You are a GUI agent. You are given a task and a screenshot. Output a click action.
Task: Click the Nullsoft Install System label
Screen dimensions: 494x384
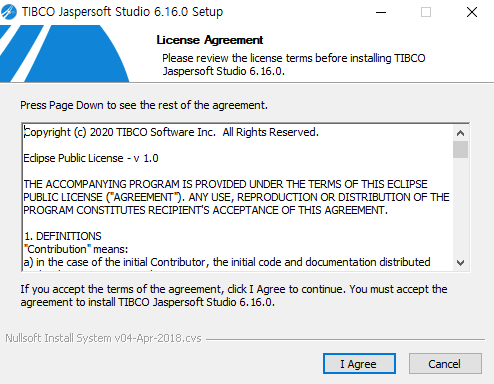click(x=103, y=338)
